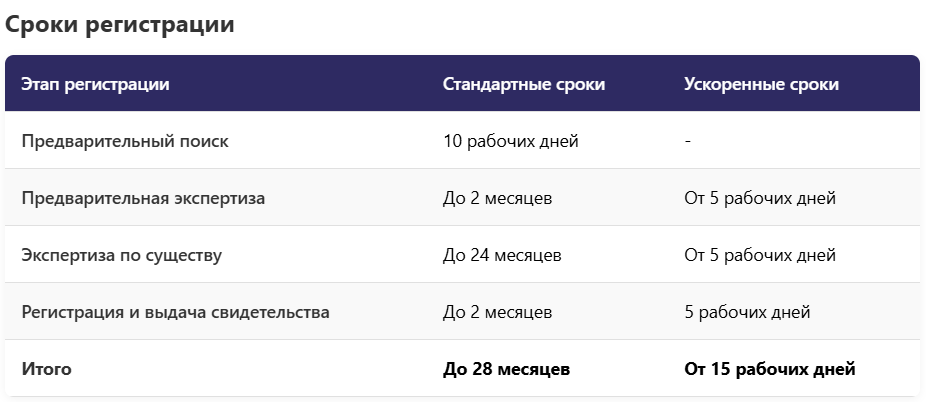Click the dash cell in the Предварительный поиск row

click(x=688, y=141)
